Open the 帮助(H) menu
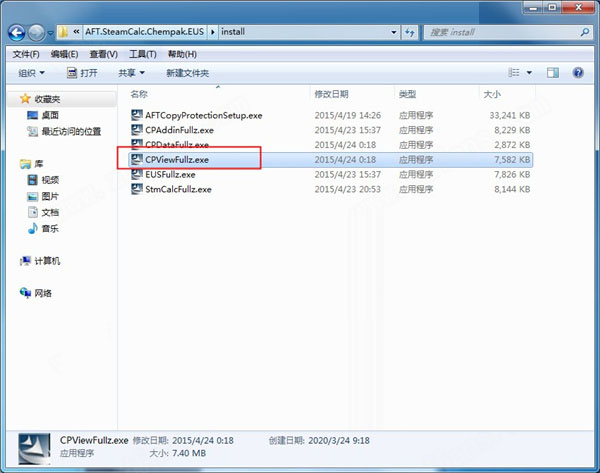The height and width of the screenshot is (473, 600). tap(182, 54)
